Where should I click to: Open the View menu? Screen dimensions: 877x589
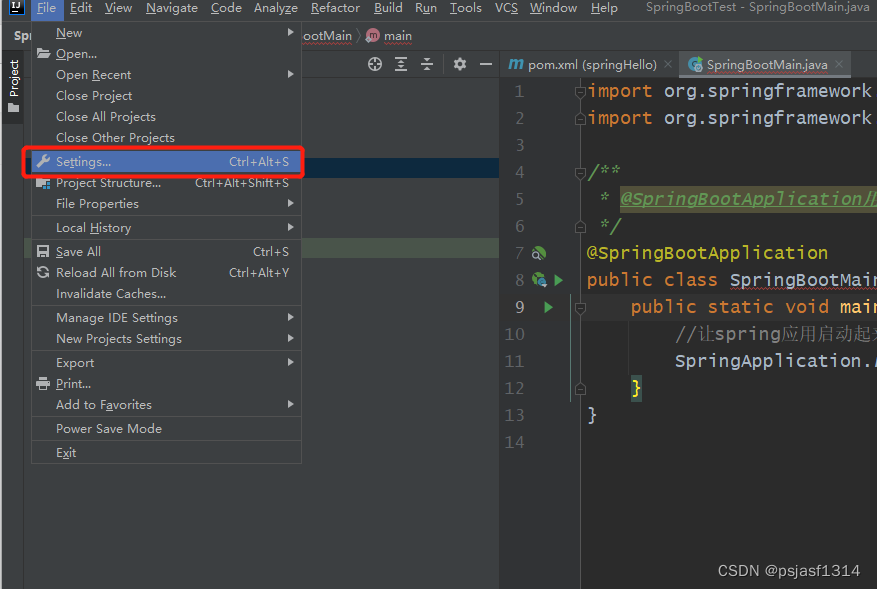coord(119,8)
